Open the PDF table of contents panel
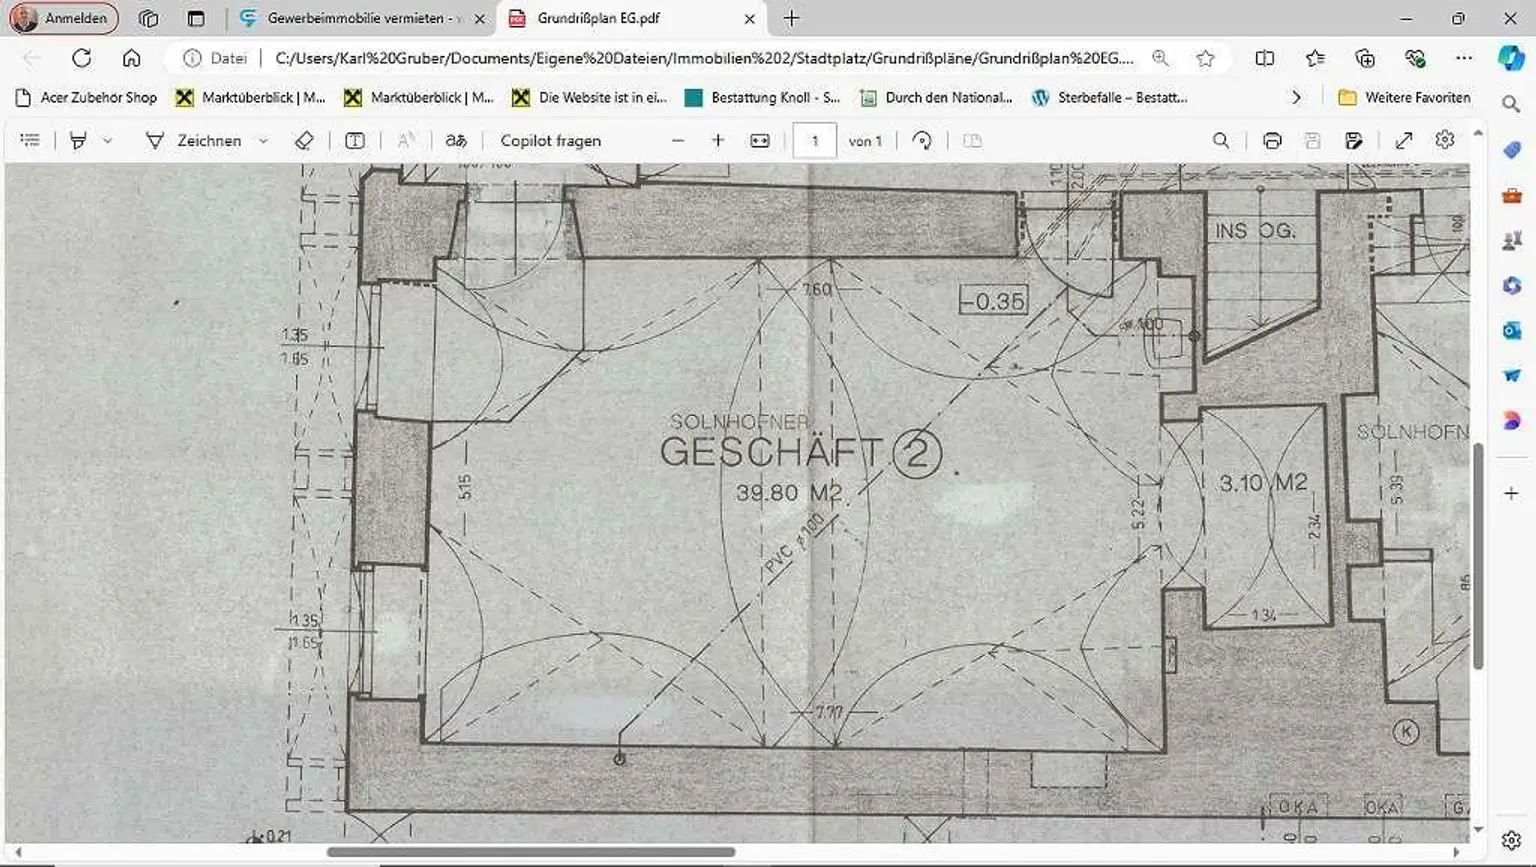The image size is (1536, 867). 30,141
